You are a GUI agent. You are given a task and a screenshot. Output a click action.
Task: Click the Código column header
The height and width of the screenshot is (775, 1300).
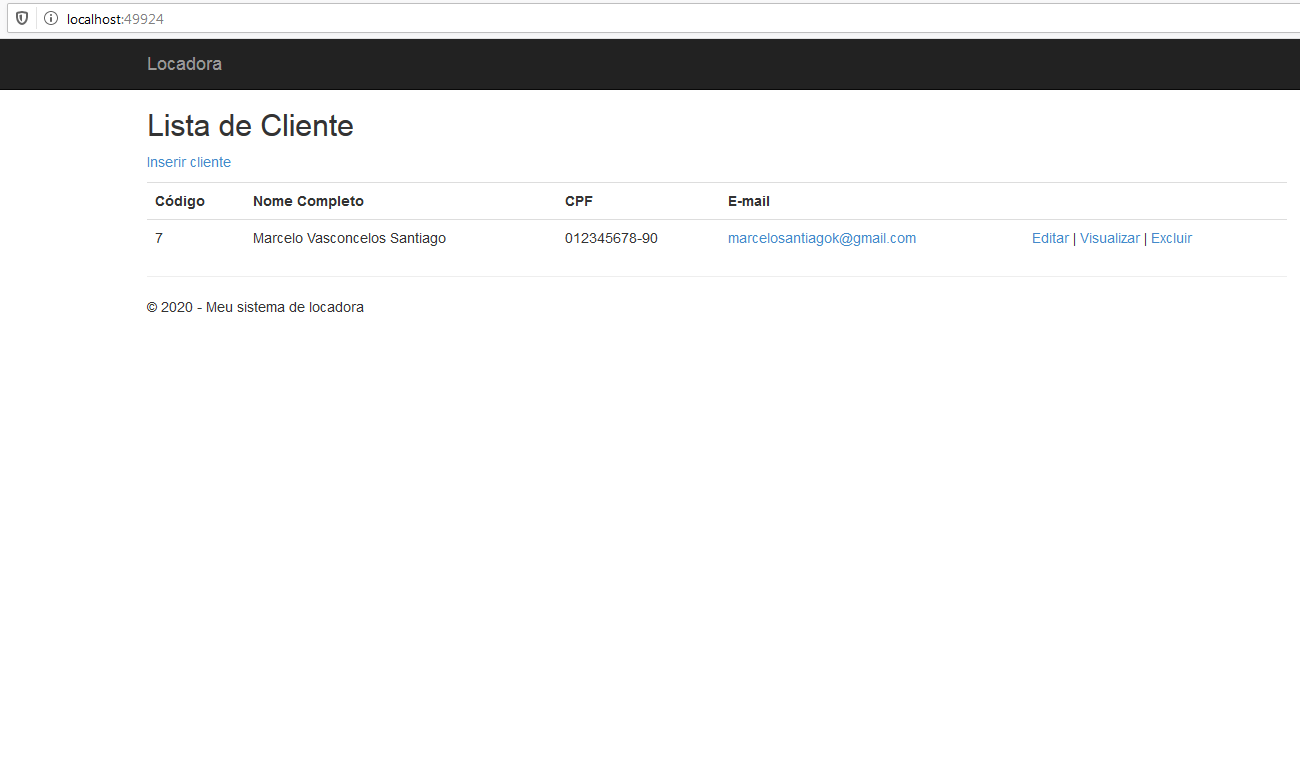pyautogui.click(x=180, y=201)
